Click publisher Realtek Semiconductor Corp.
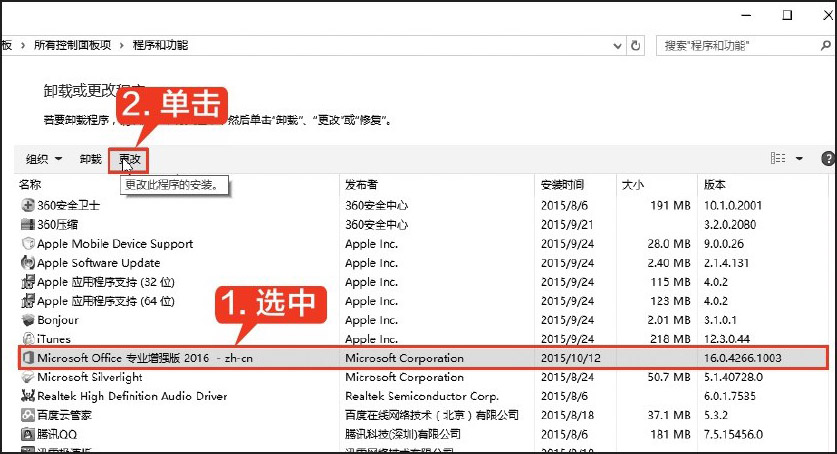 pos(422,396)
